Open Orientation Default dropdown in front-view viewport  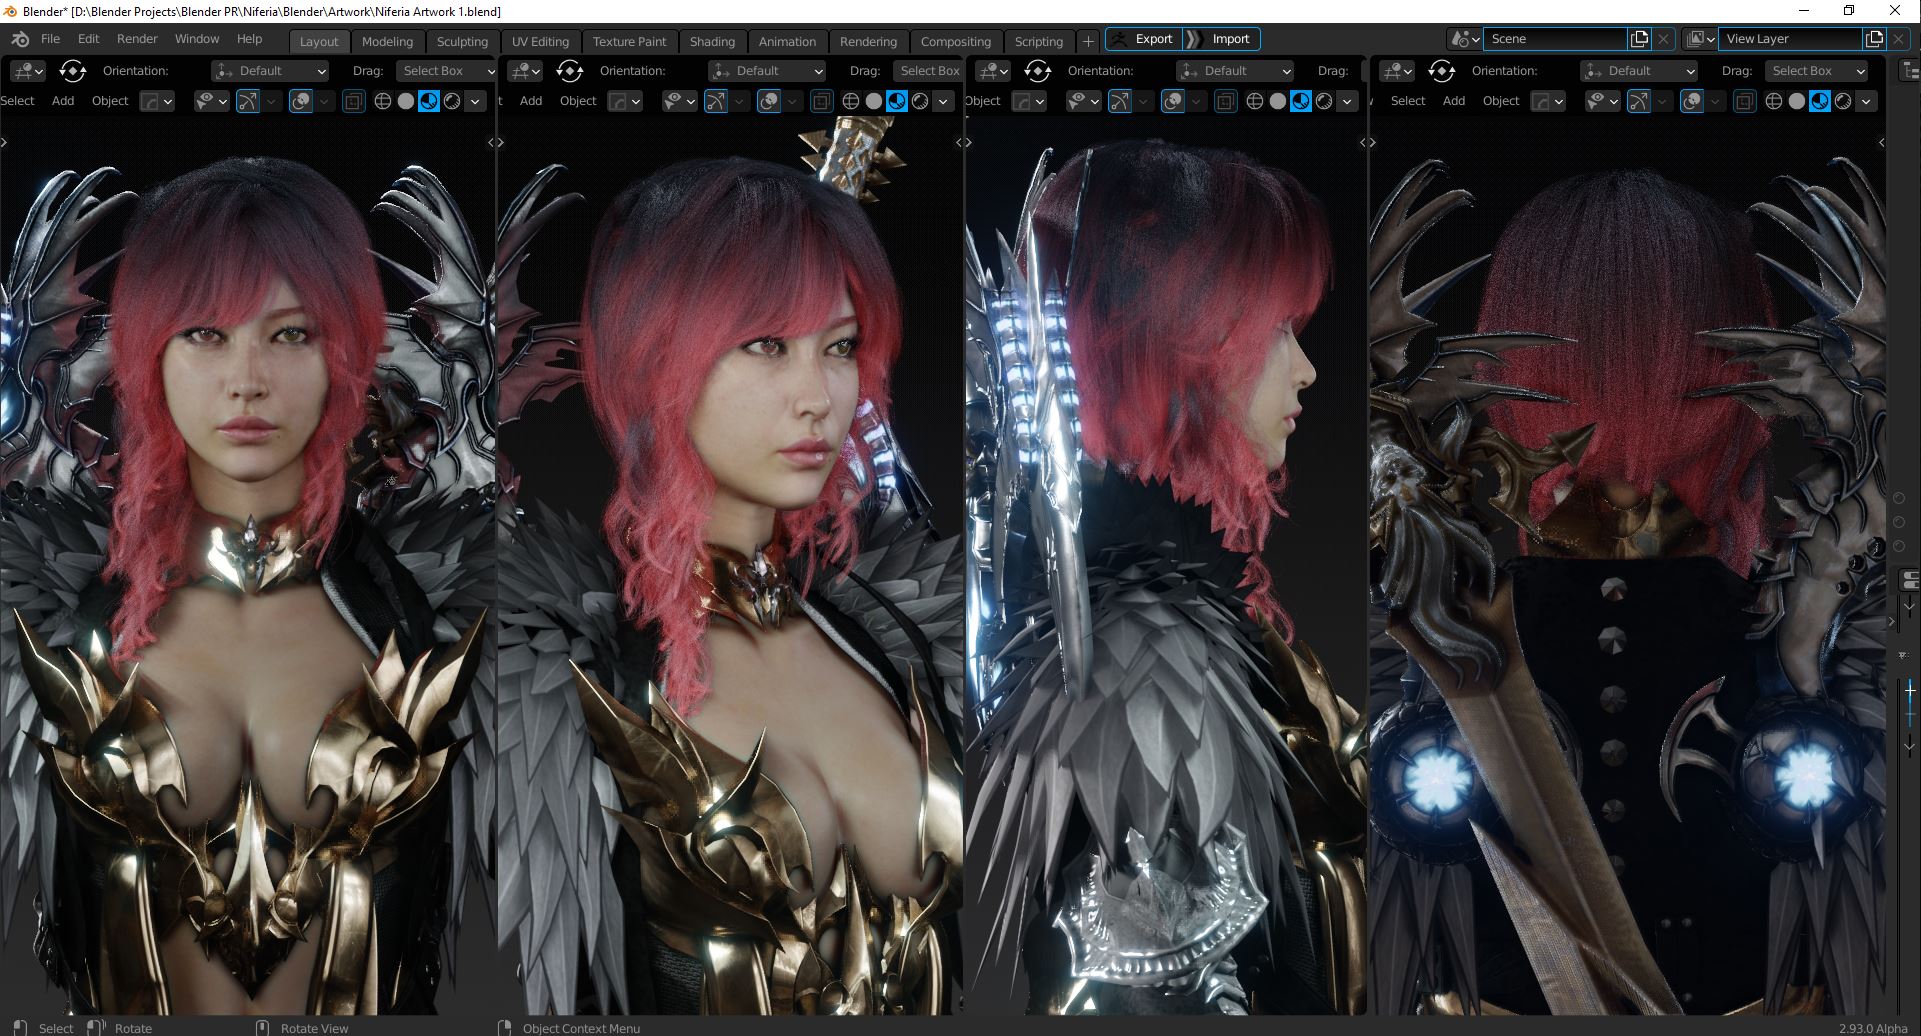(x=270, y=71)
